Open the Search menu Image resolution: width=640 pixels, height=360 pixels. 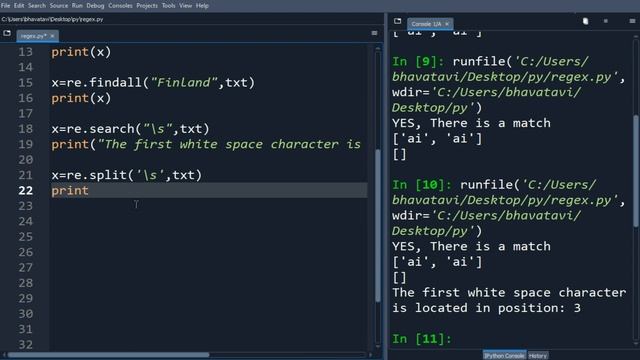pyautogui.click(x=37, y=6)
